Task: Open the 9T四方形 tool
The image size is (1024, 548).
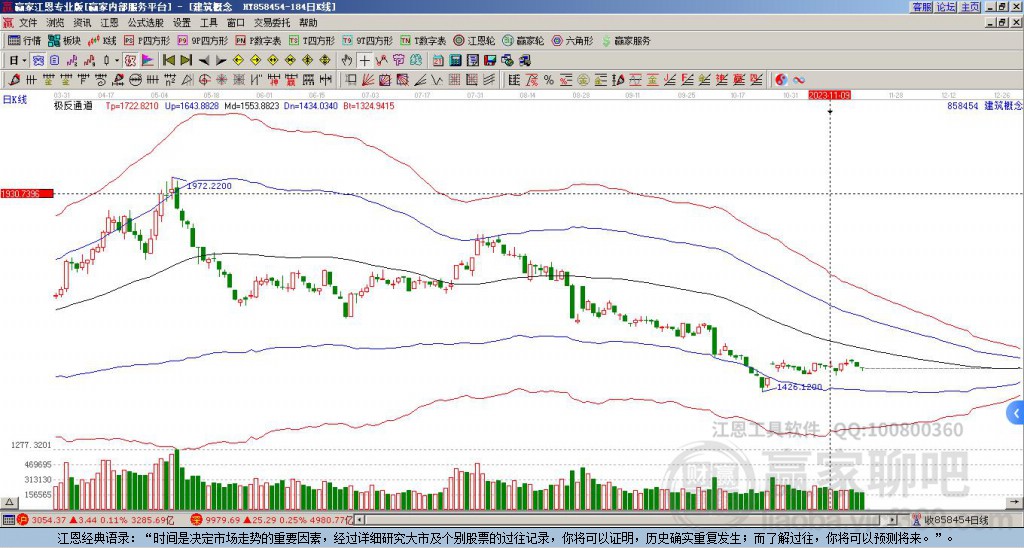Action: (x=367, y=40)
